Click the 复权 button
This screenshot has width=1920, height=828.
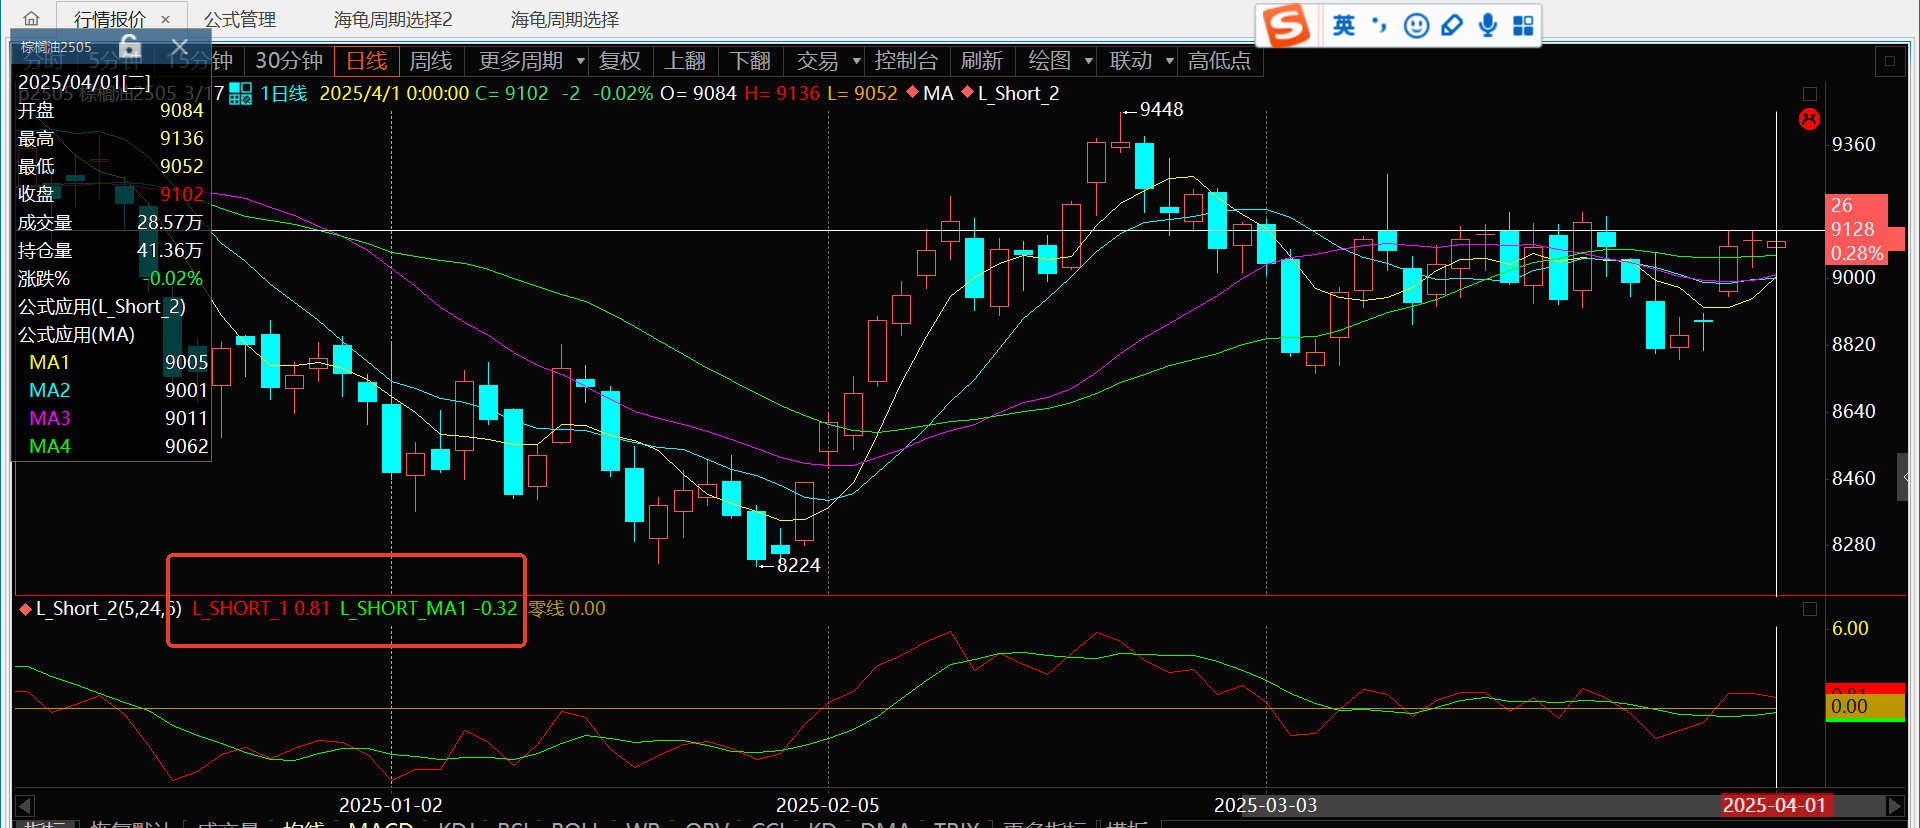620,61
